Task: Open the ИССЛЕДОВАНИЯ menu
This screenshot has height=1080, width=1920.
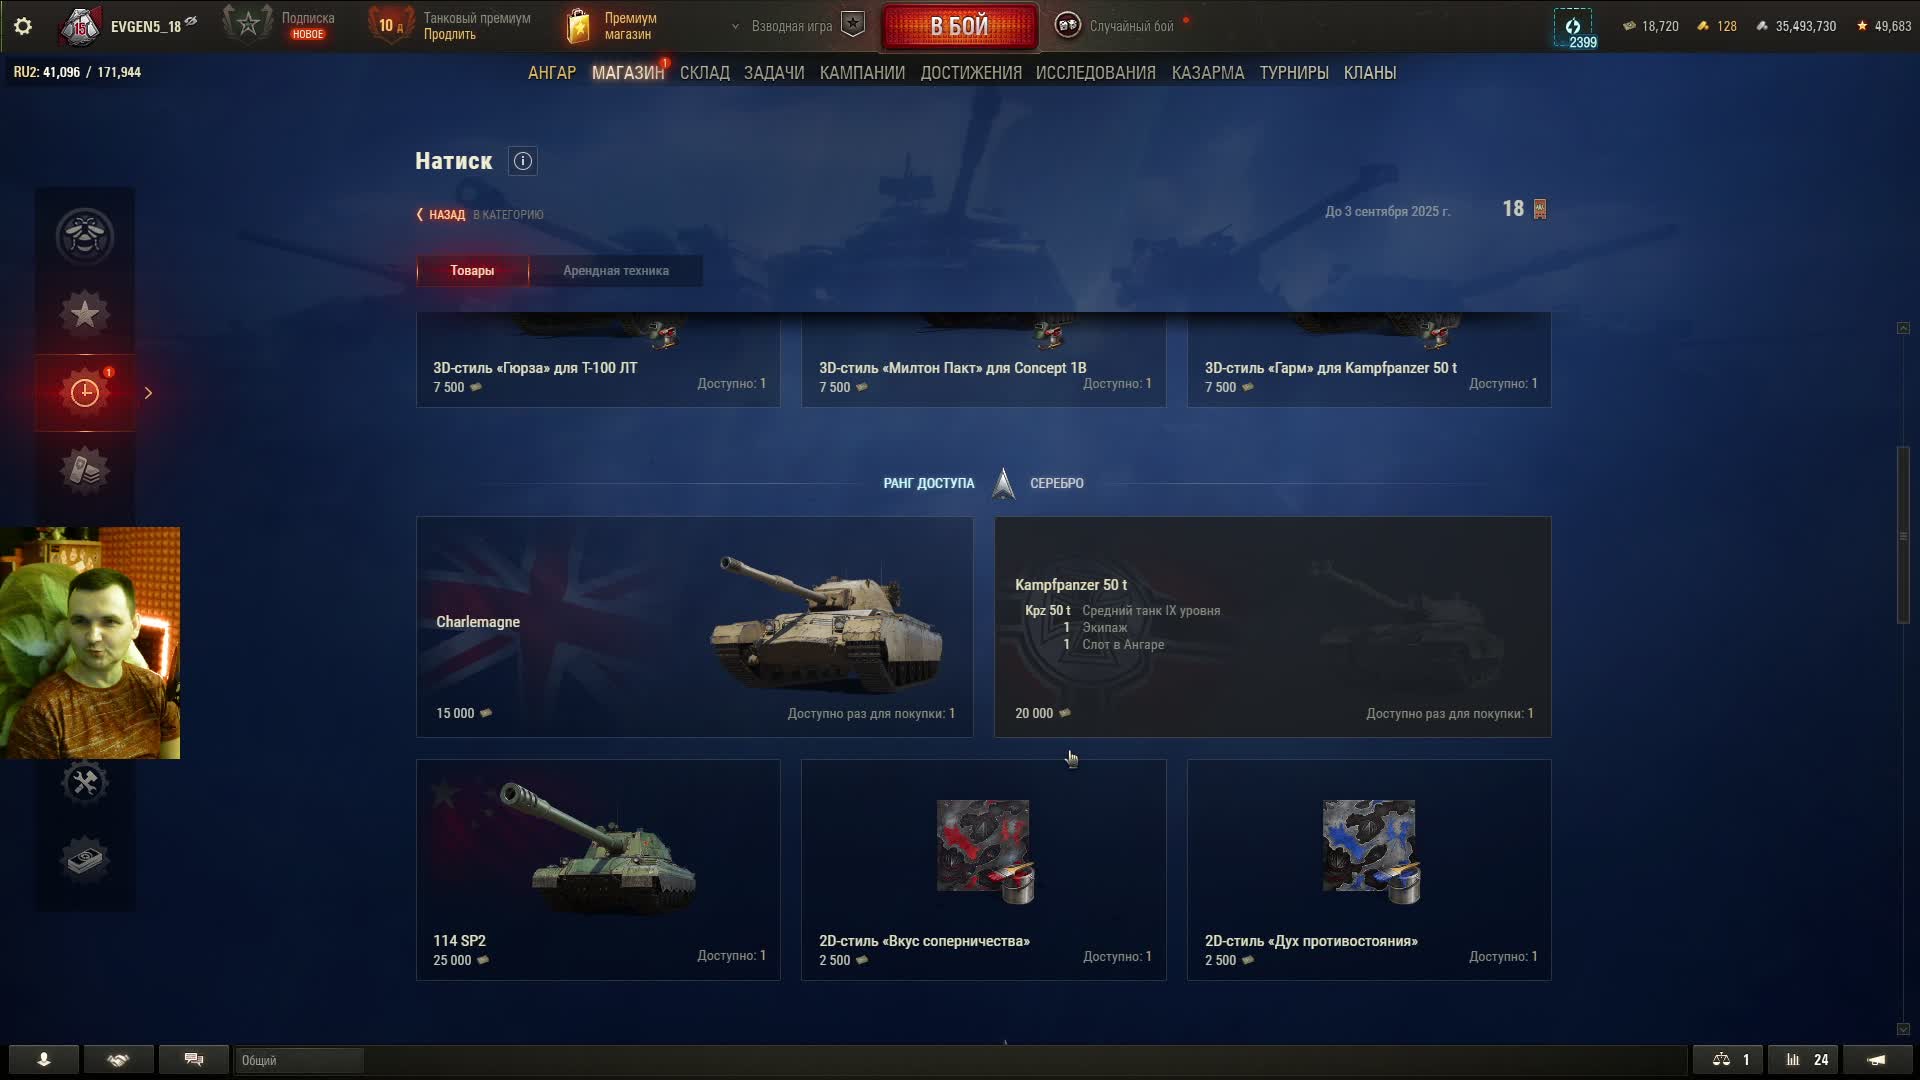Action: (x=1095, y=73)
